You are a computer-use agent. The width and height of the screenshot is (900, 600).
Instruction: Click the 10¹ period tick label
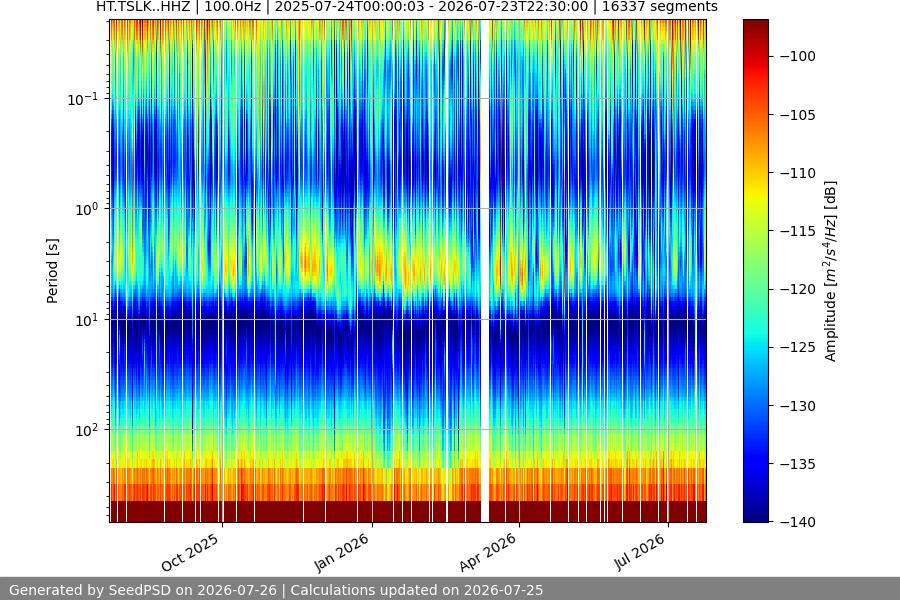[87, 320]
